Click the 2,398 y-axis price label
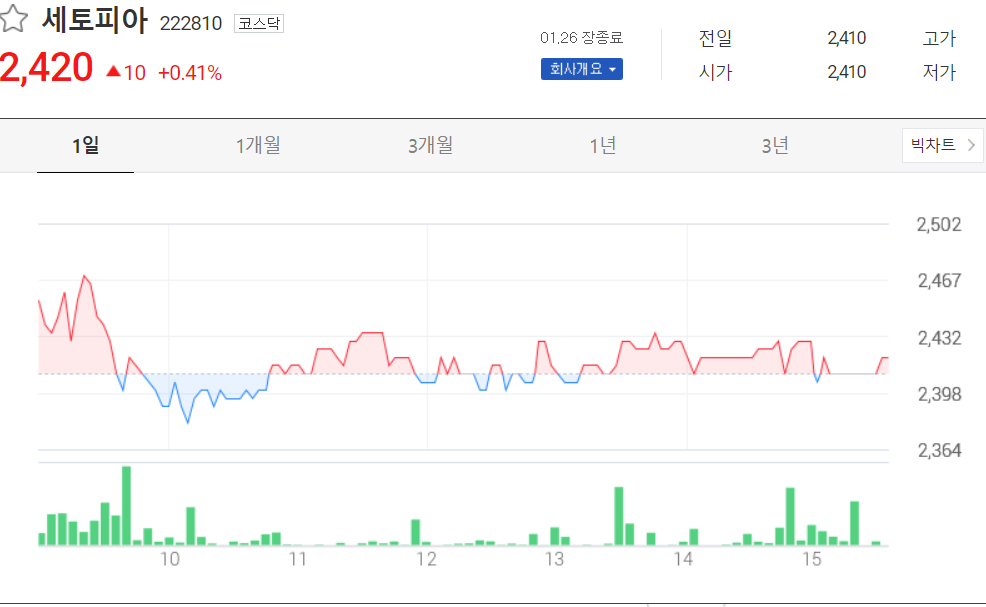 [939, 394]
